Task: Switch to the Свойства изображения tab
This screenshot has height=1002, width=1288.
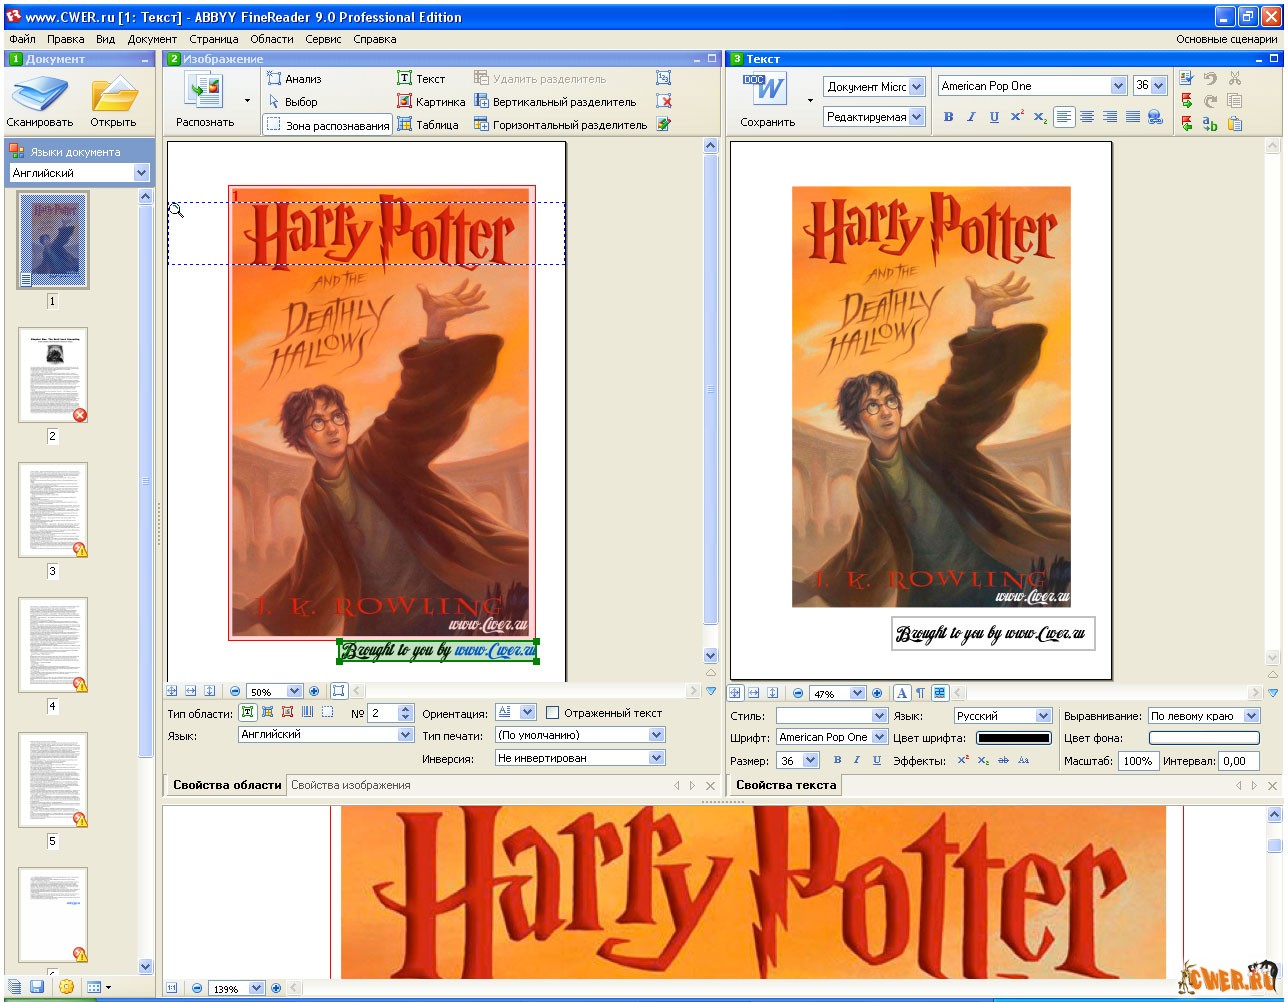Action: 350,785
